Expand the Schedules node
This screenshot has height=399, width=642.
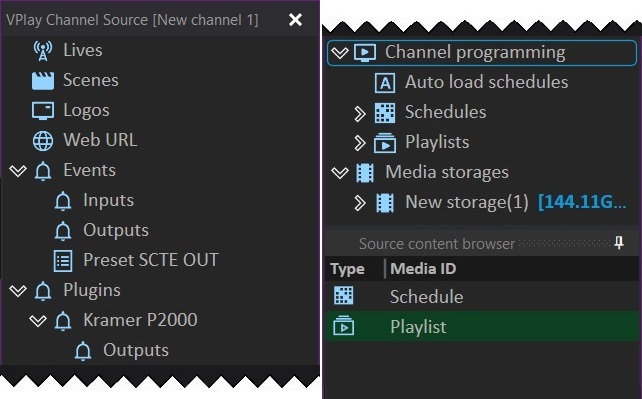(x=359, y=114)
